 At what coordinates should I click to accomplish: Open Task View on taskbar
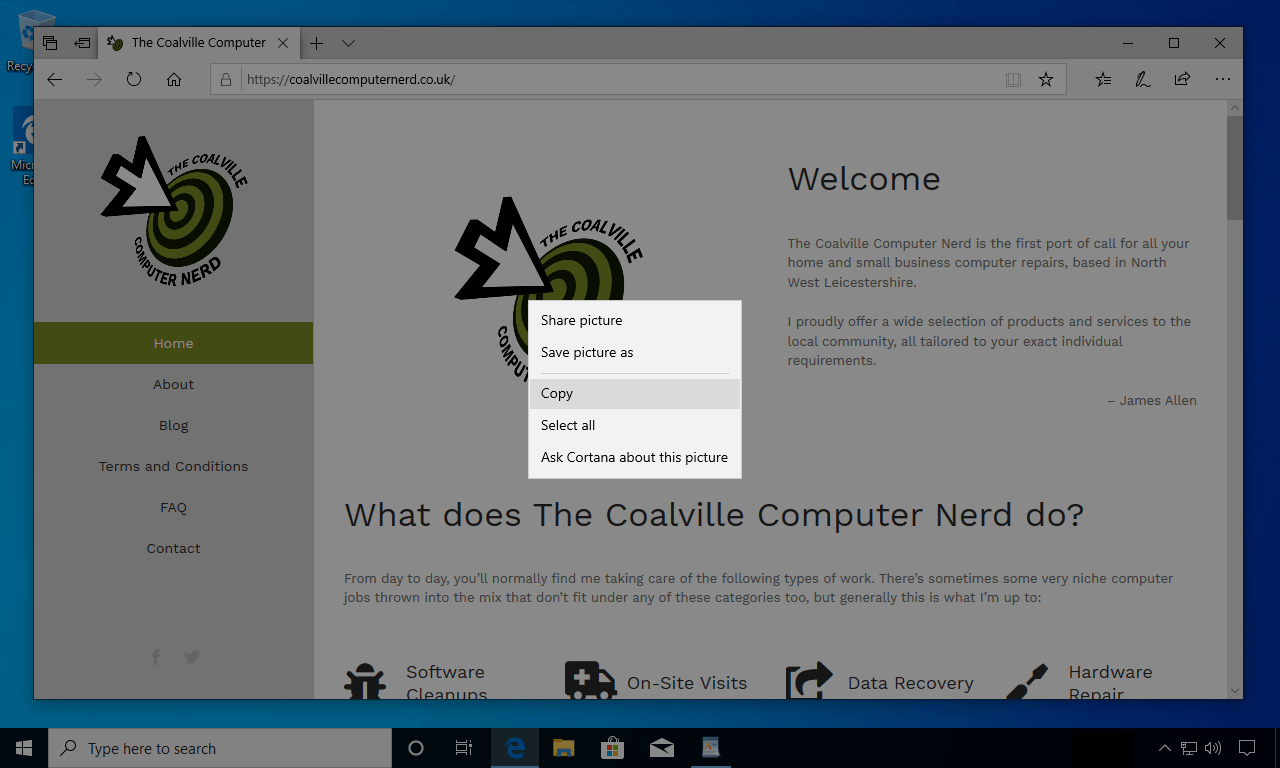464,748
